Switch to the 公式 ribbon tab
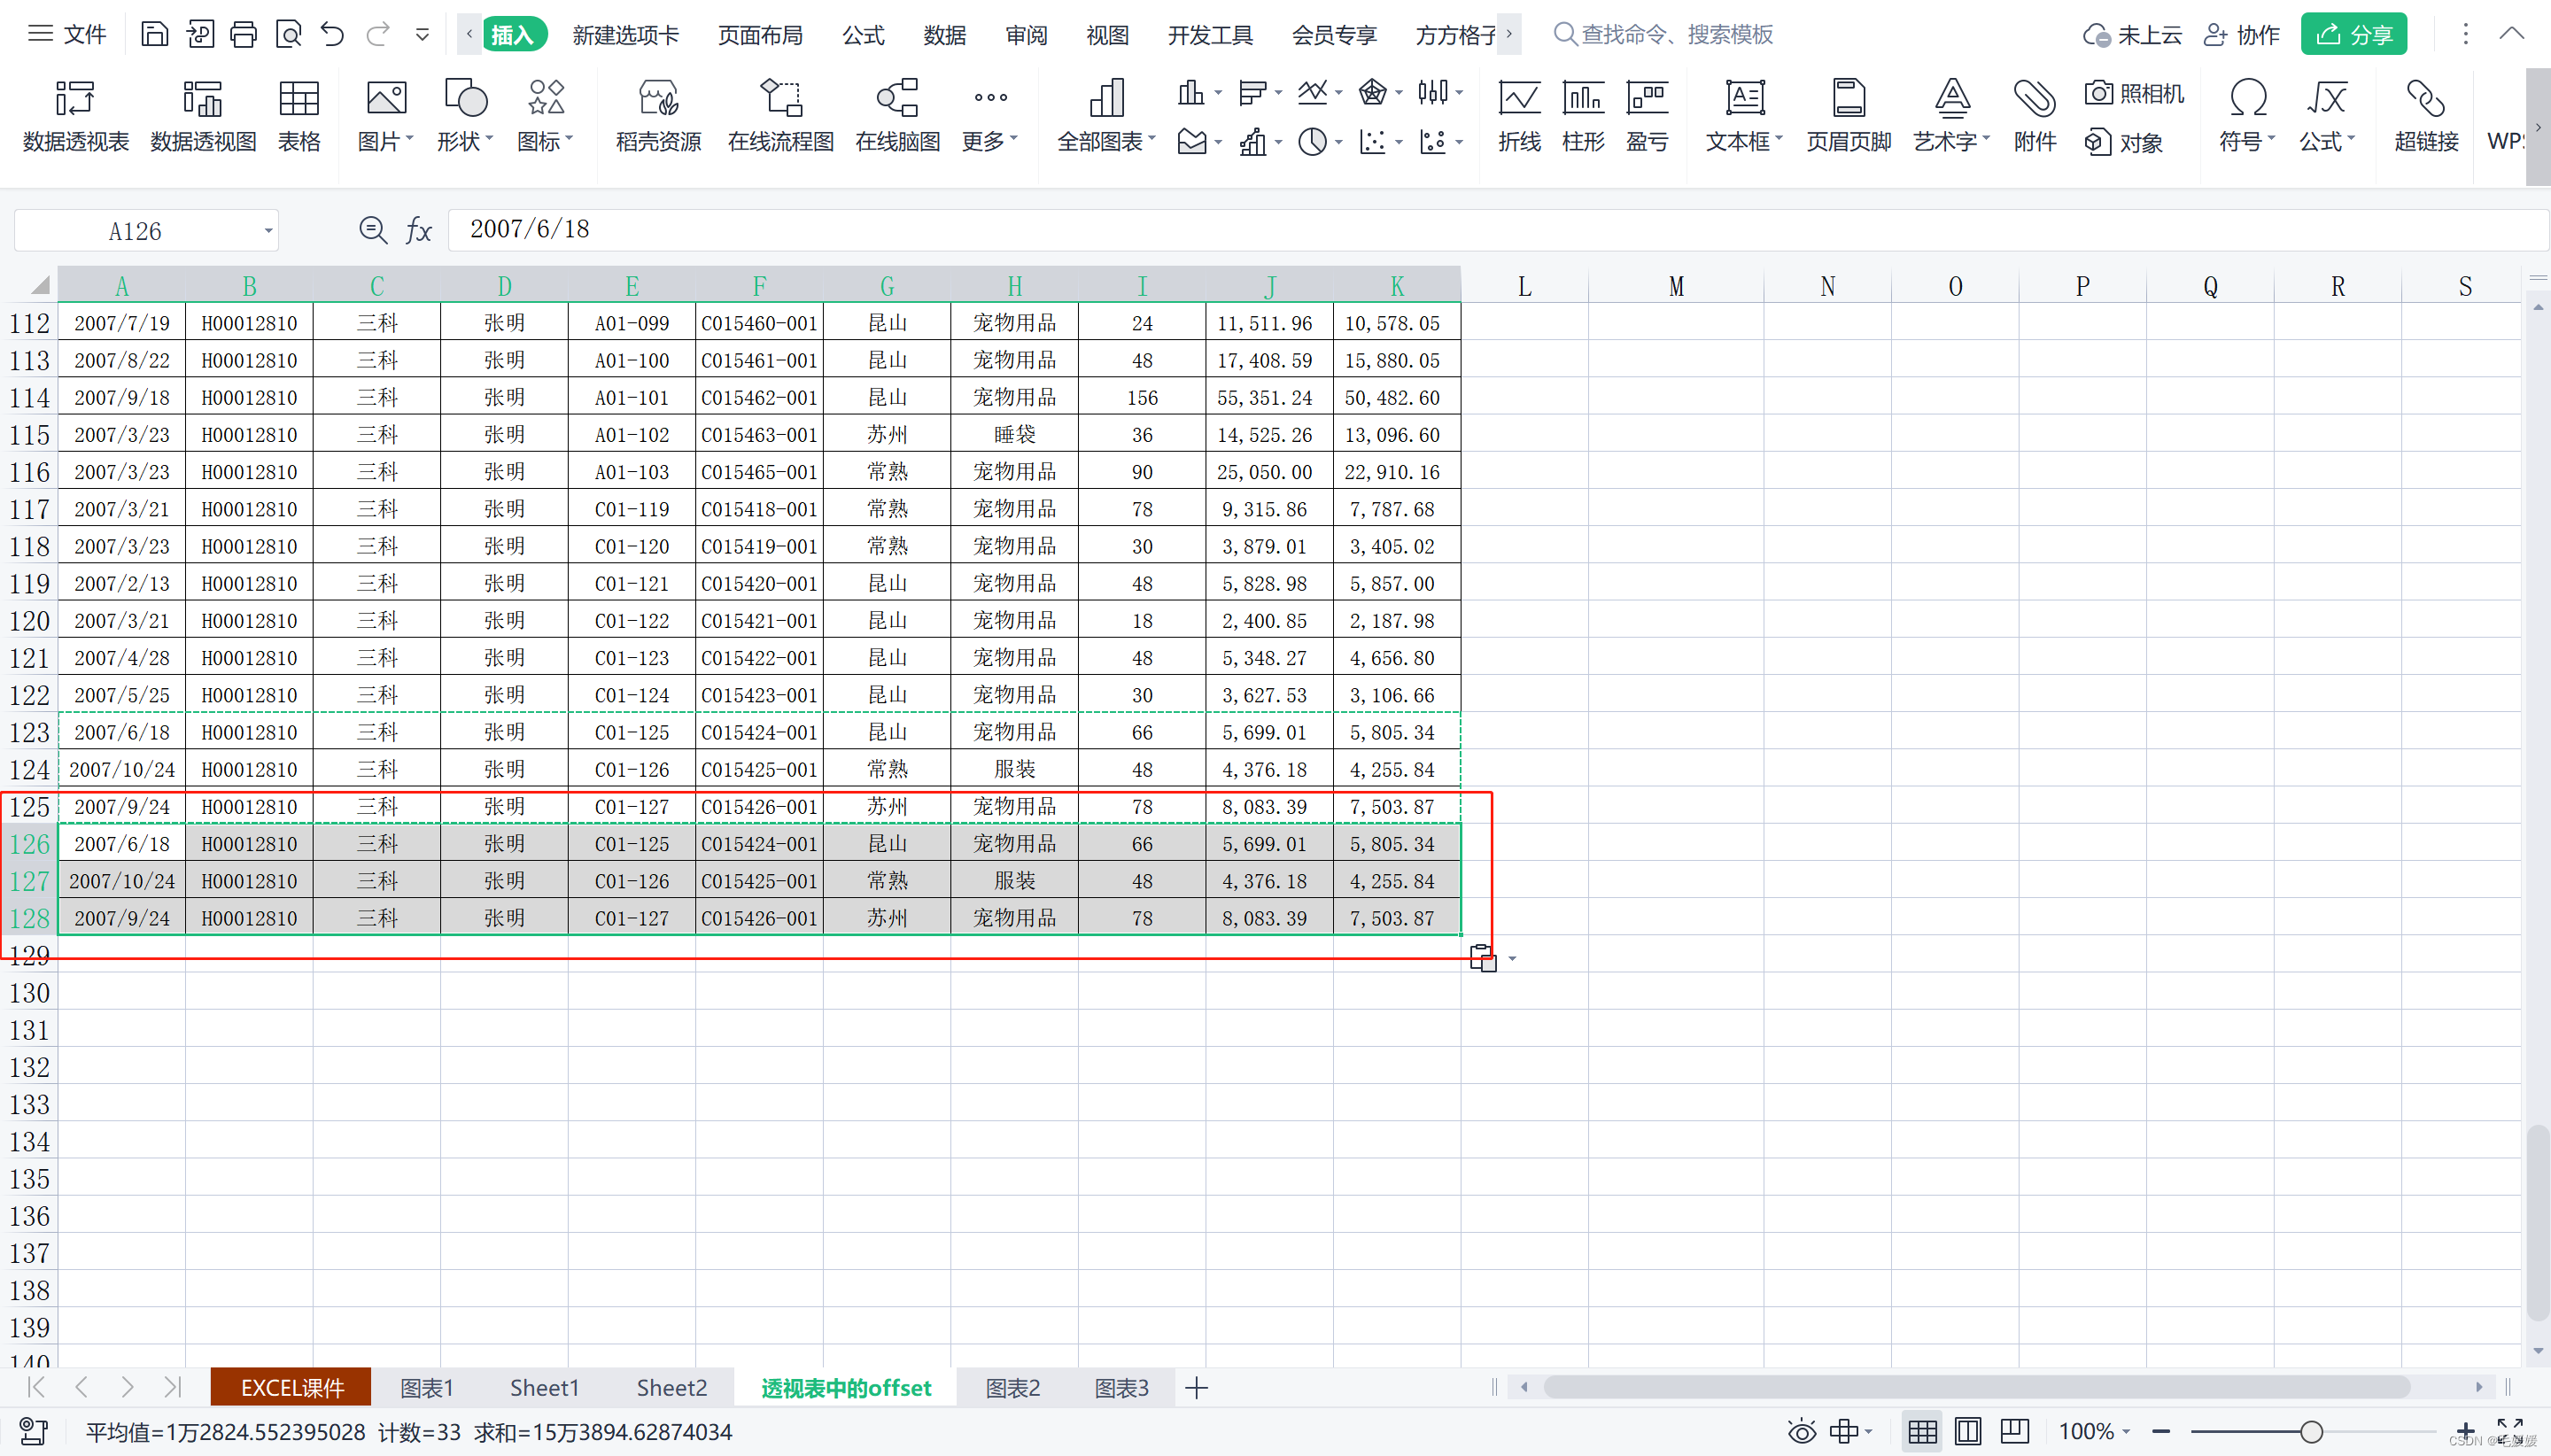The height and width of the screenshot is (1456, 2551). [x=863, y=35]
